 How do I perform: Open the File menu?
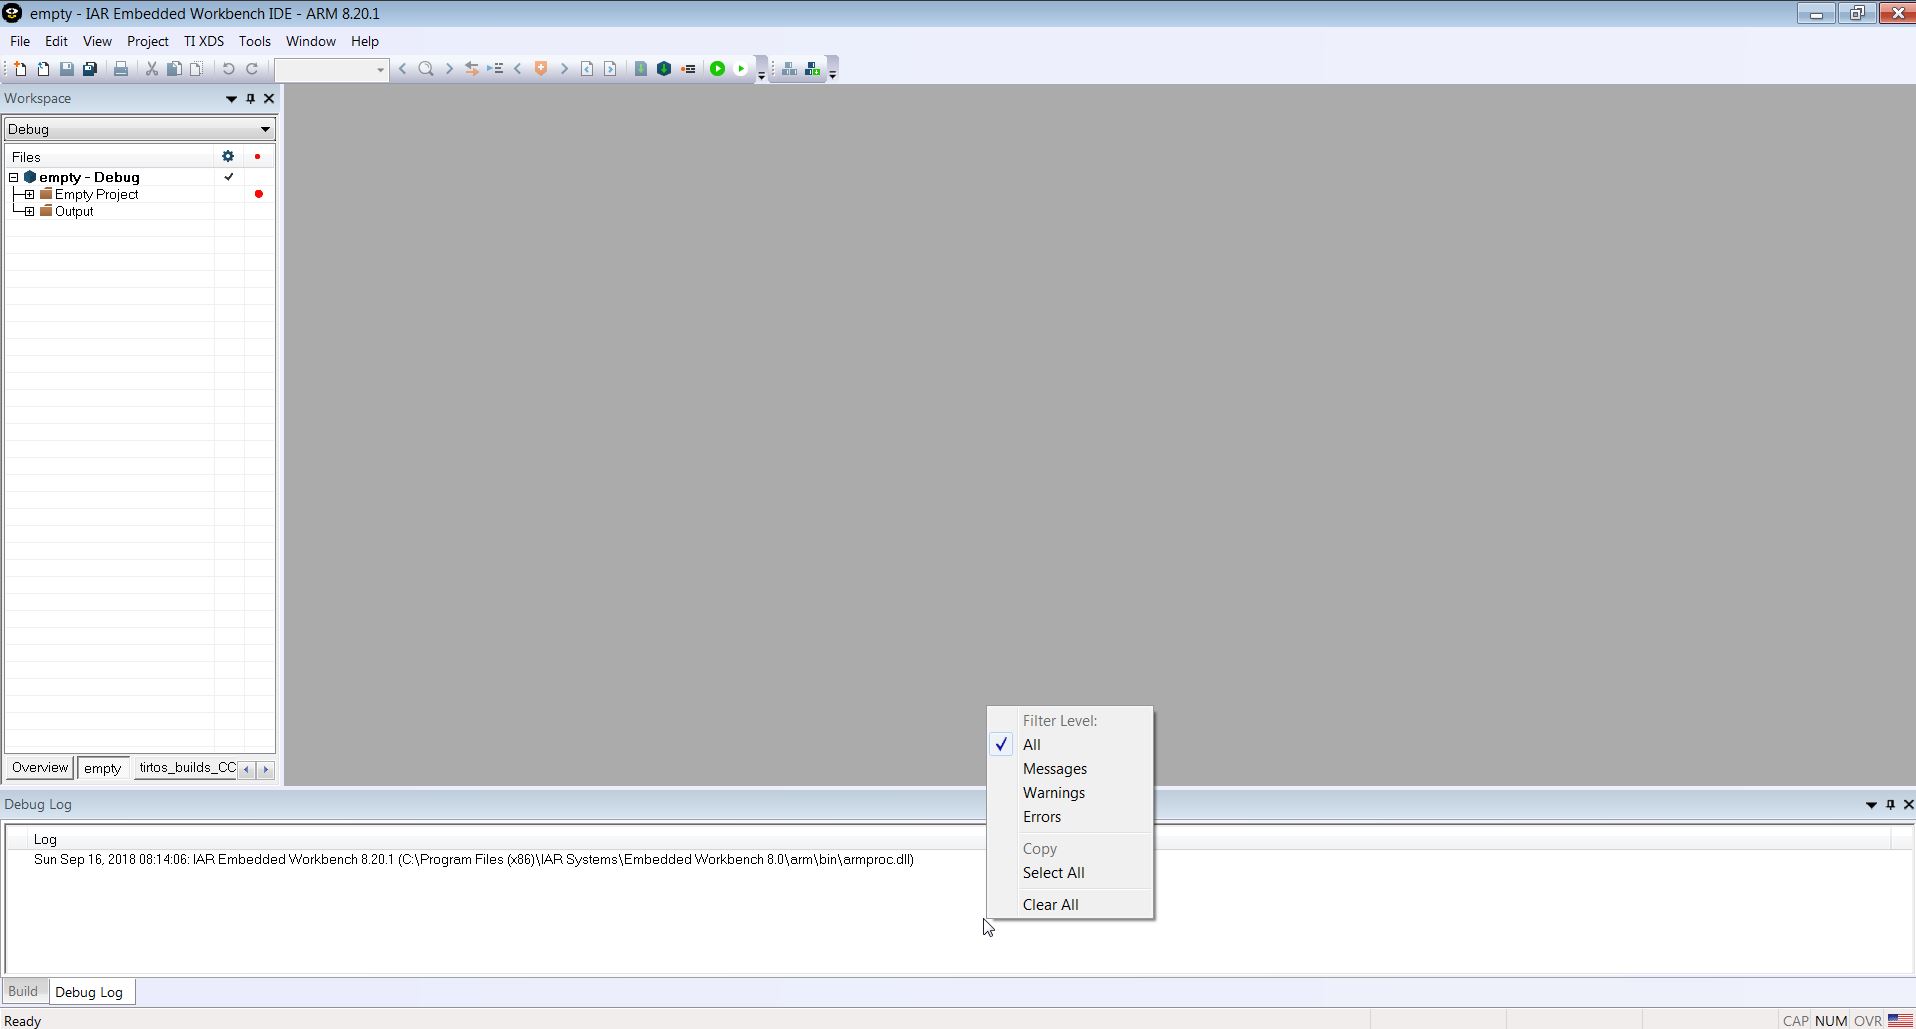pyautogui.click(x=20, y=42)
